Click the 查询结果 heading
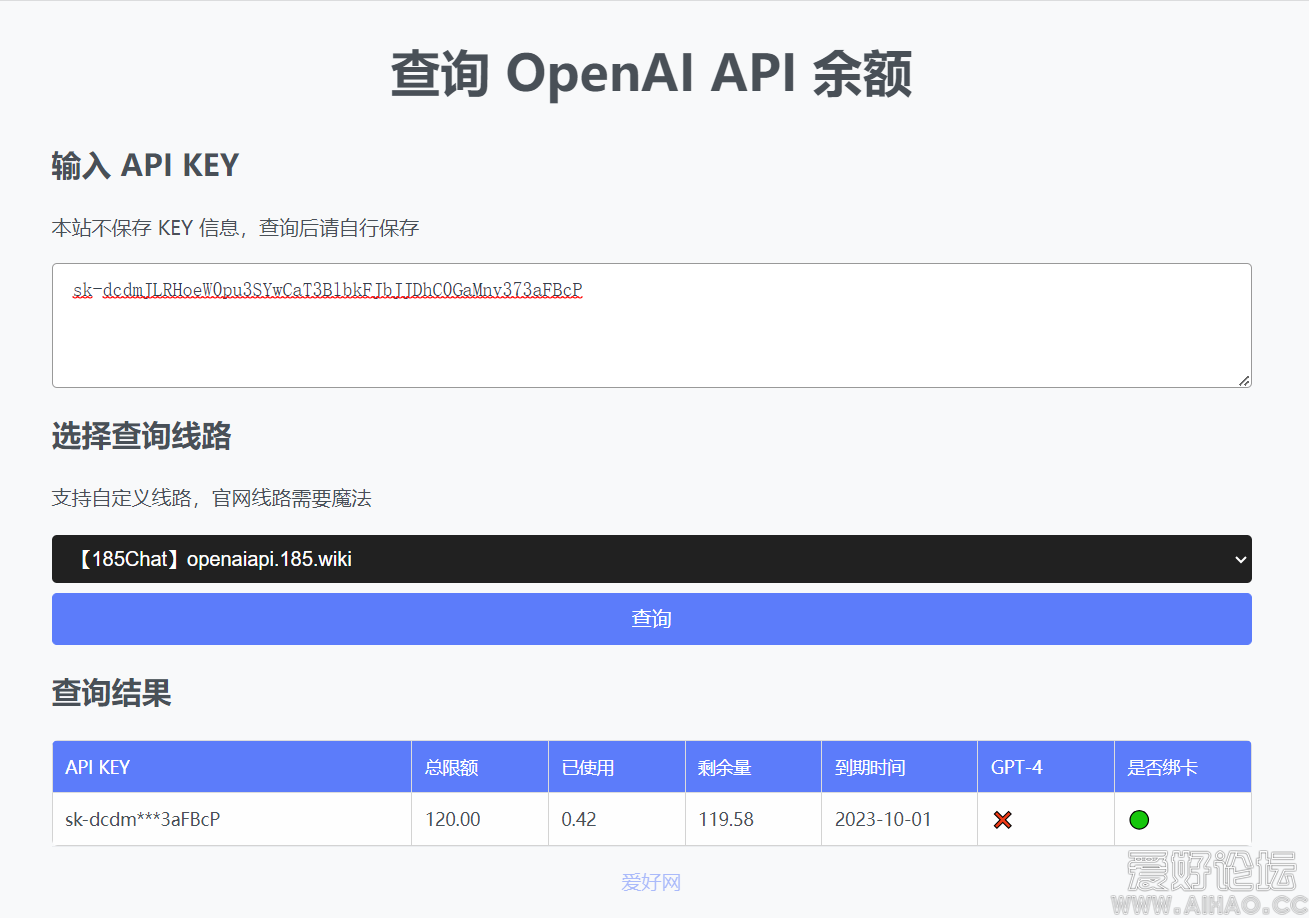 [112, 692]
